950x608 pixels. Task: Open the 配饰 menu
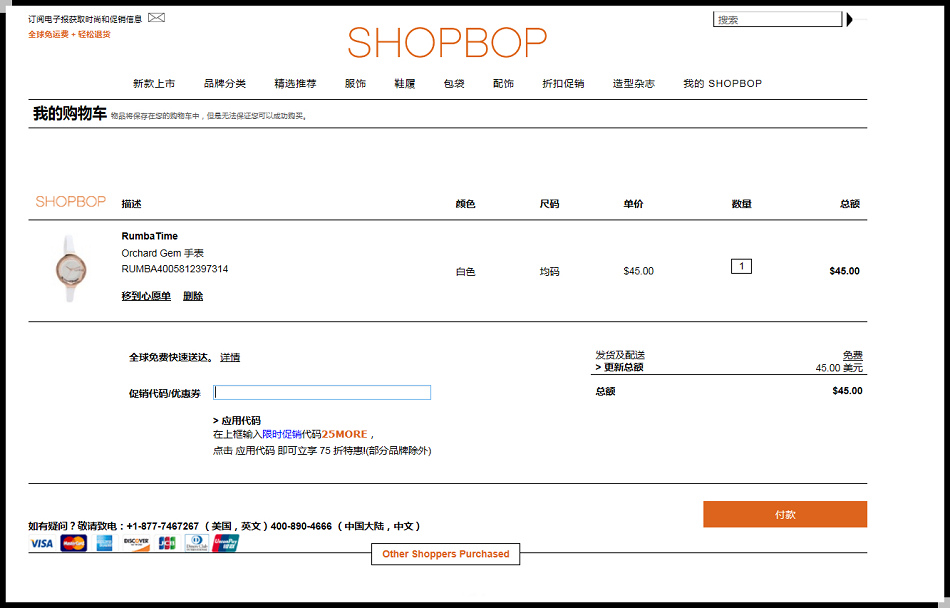(503, 84)
